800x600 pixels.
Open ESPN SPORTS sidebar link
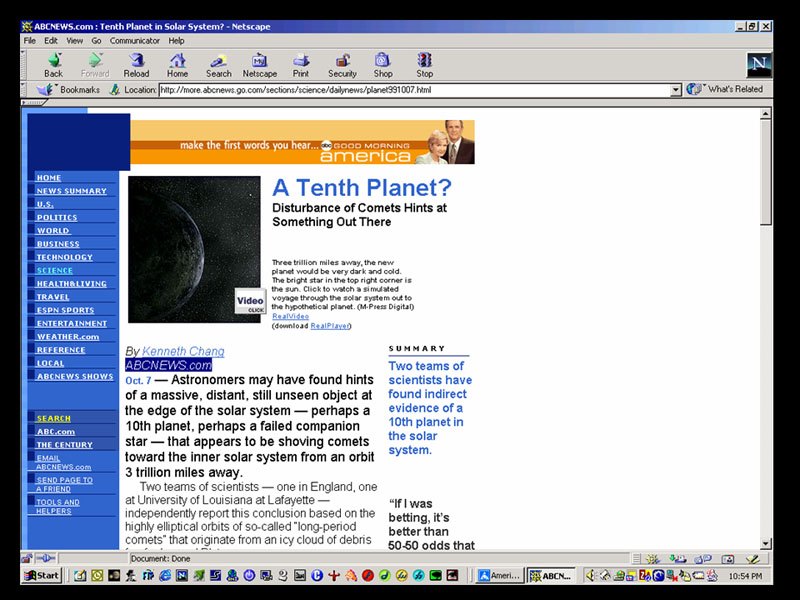65,310
